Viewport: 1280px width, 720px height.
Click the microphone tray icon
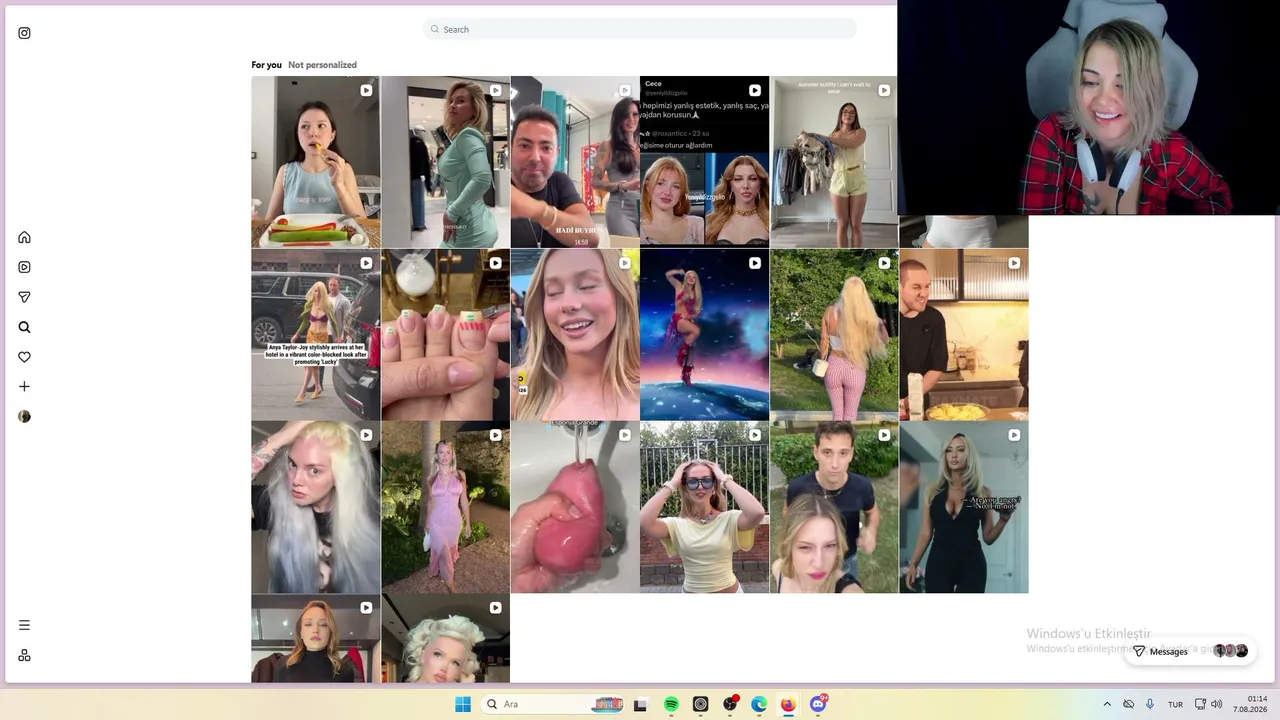pyautogui.click(x=1150, y=704)
